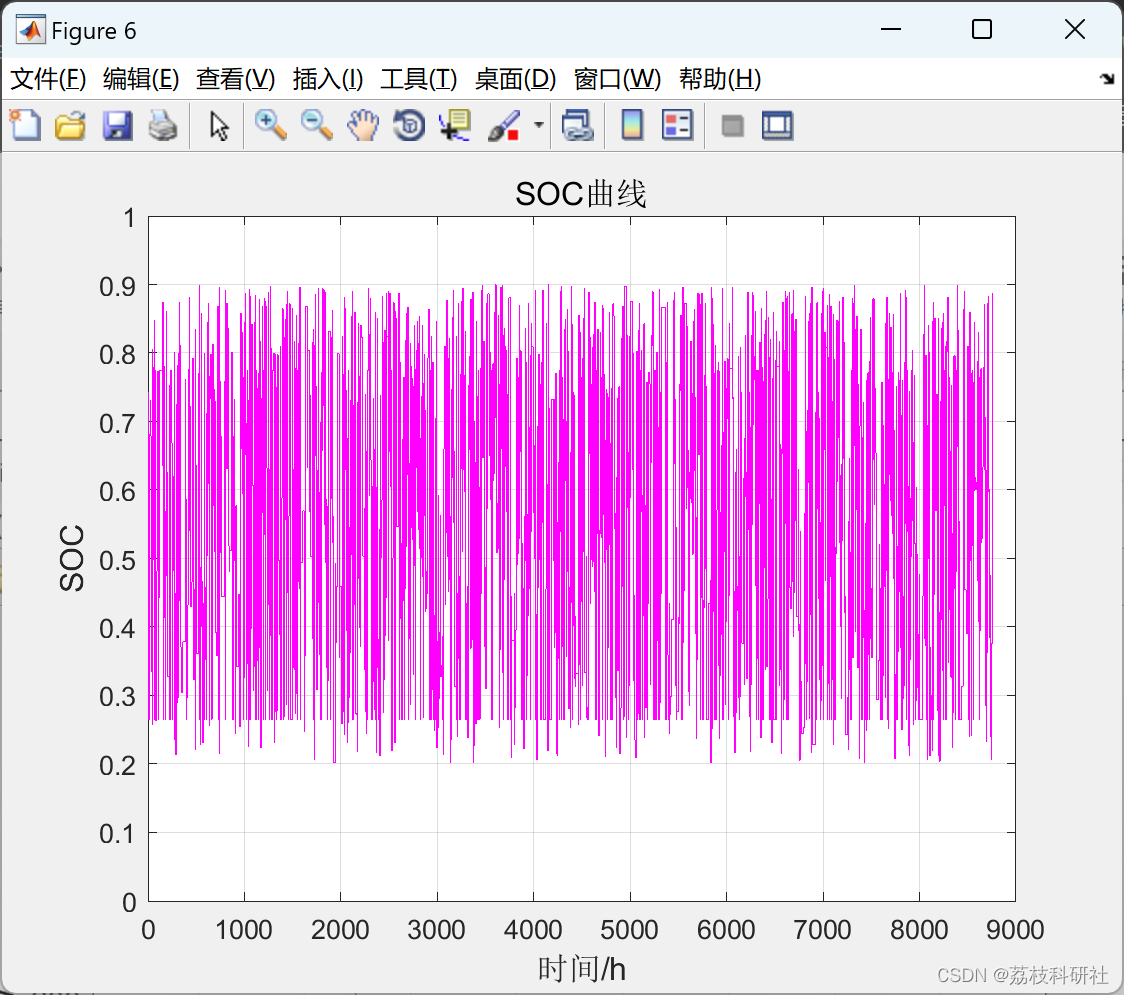The height and width of the screenshot is (995, 1124).
Task: Click the MATLAB logo in title bar
Action: coord(31,30)
